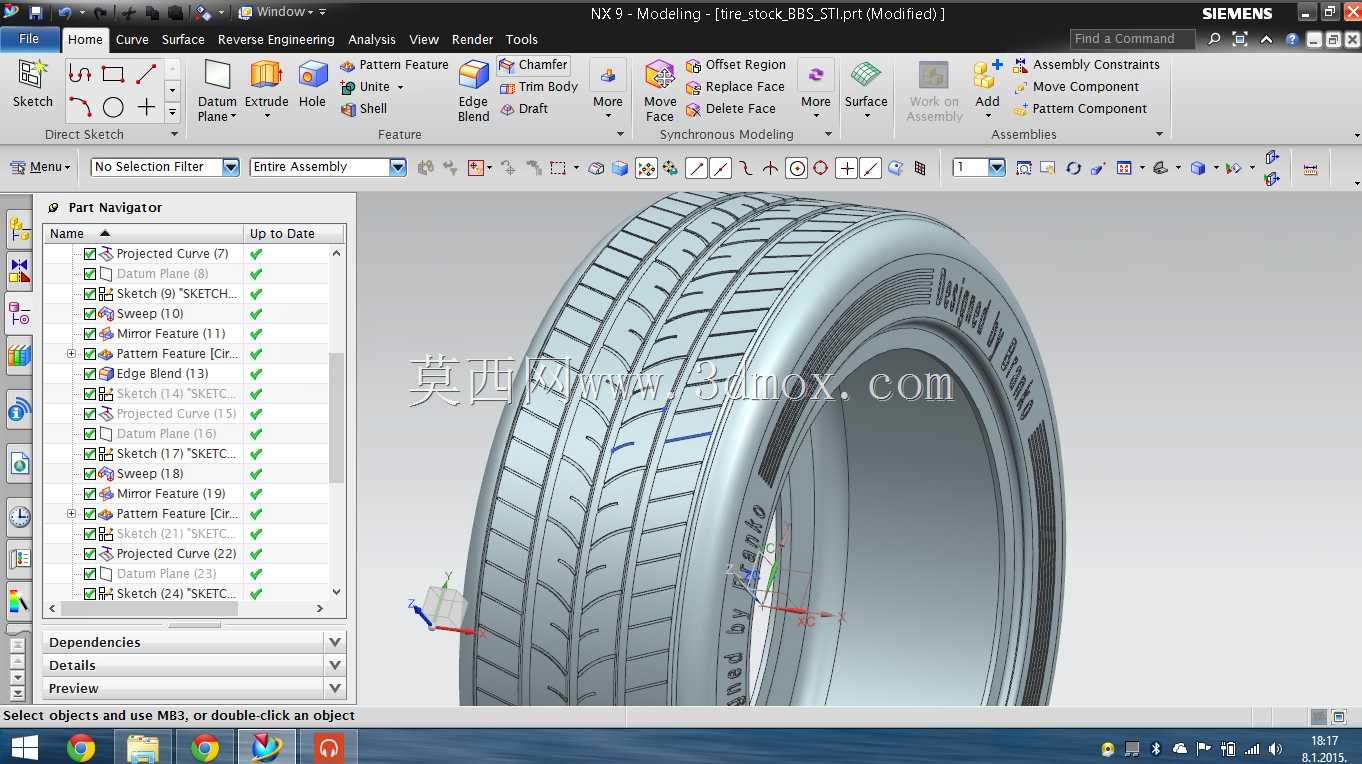Screen dimensions: 1362x764
Task: Select the Datum Plane tool
Action: [x=217, y=90]
